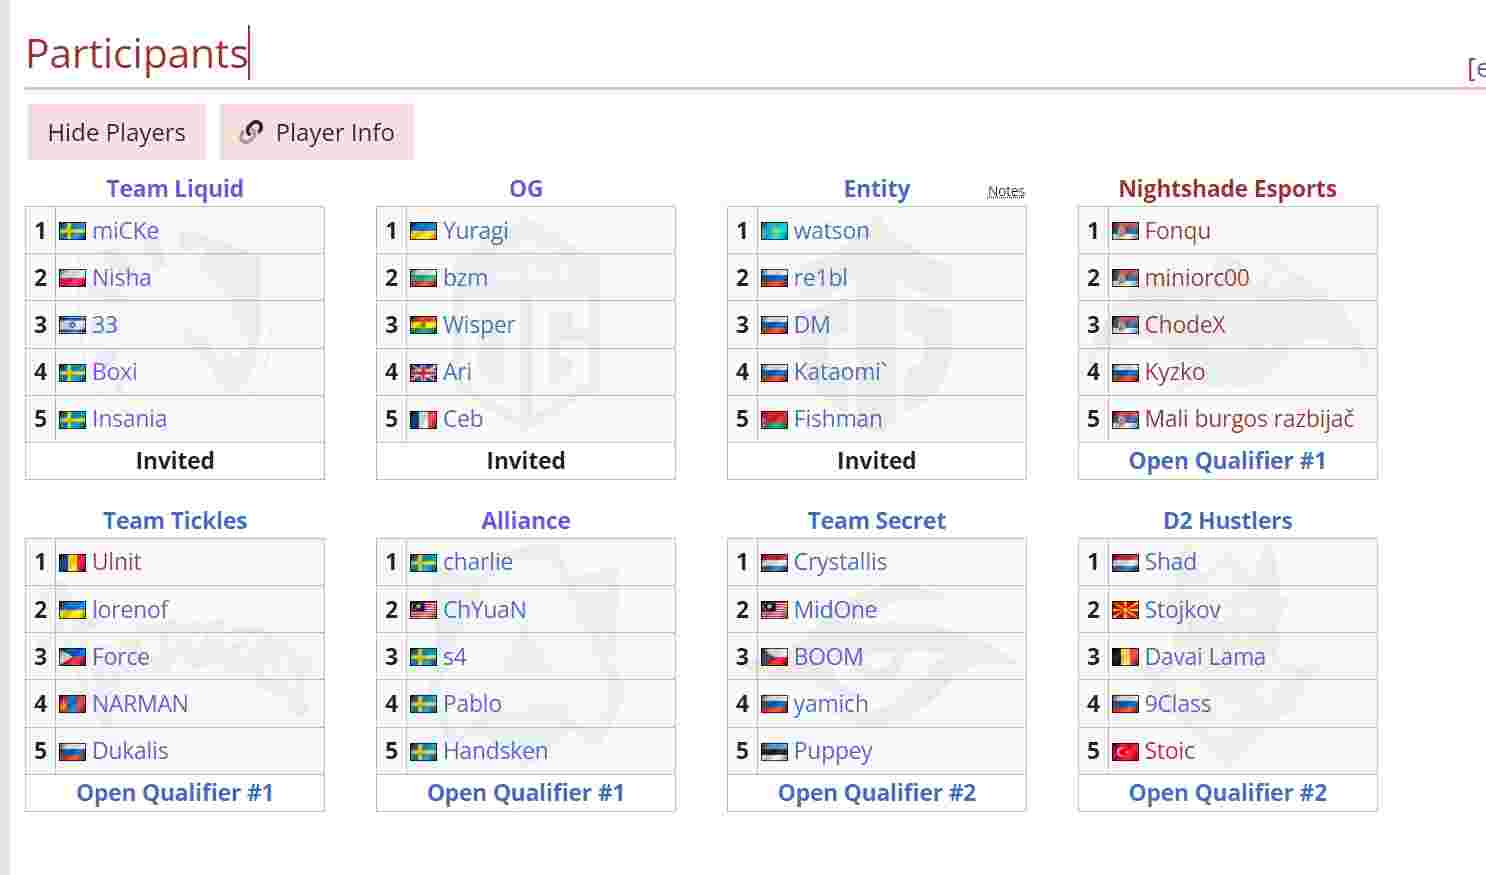
Task: Click the Kazakhstan flag beside watson
Action: (774, 231)
